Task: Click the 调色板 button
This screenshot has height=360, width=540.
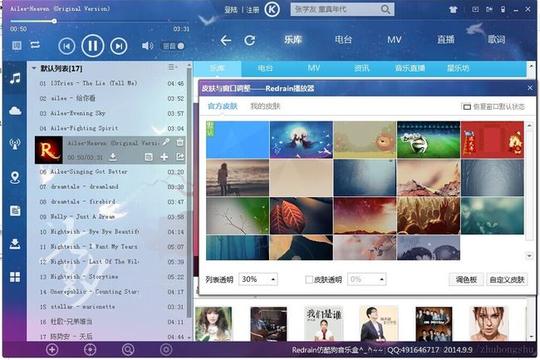Action: click(466, 280)
